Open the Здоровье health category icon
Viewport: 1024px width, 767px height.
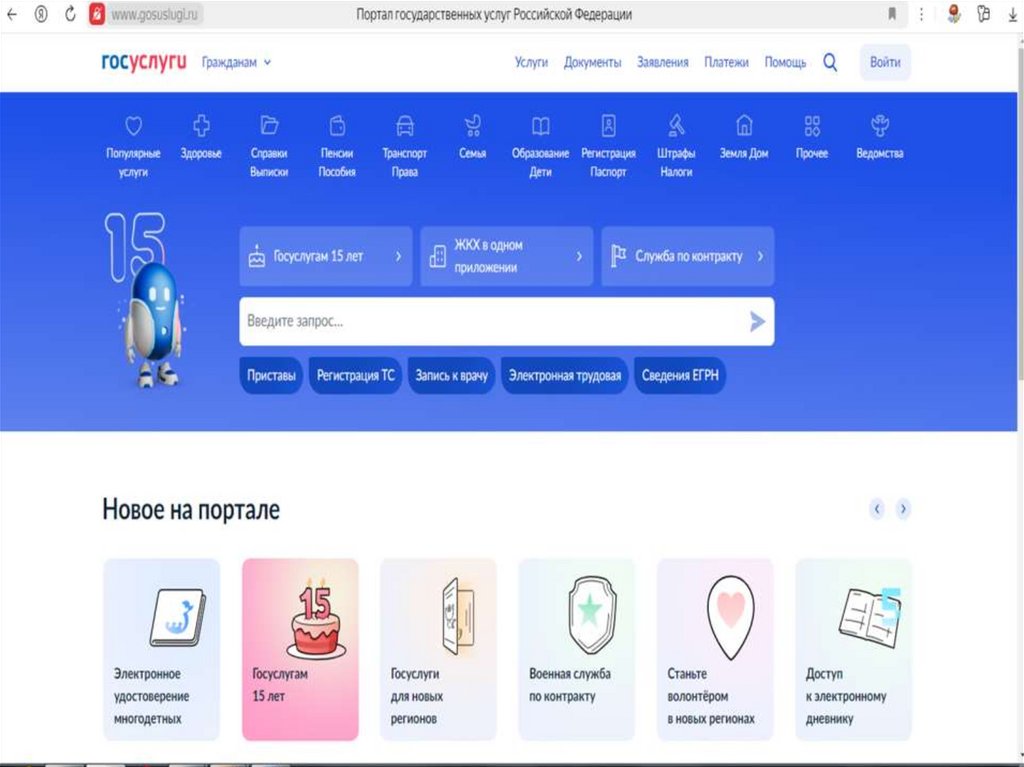coord(201,125)
